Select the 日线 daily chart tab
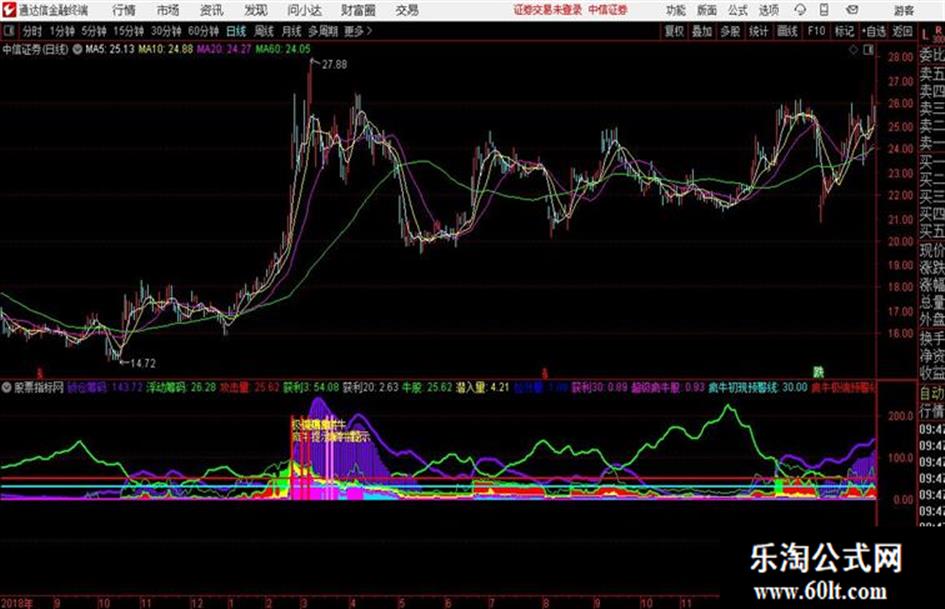 coord(236,31)
